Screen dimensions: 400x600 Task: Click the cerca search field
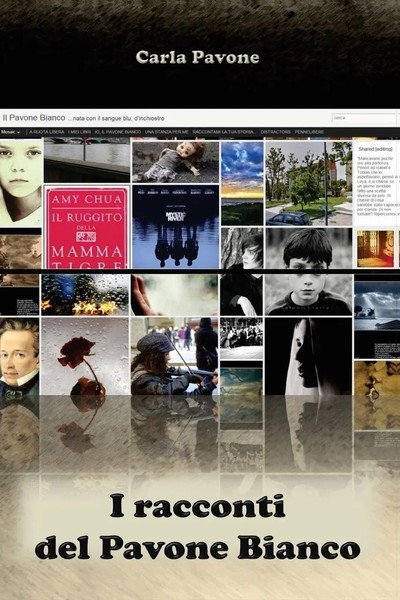(364, 118)
